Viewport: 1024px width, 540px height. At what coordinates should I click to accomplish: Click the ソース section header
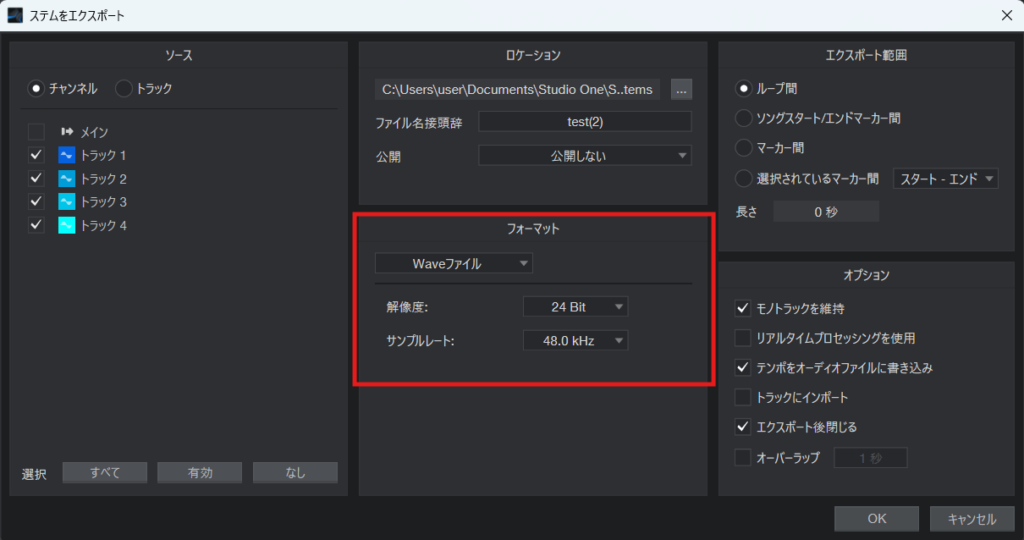178,56
